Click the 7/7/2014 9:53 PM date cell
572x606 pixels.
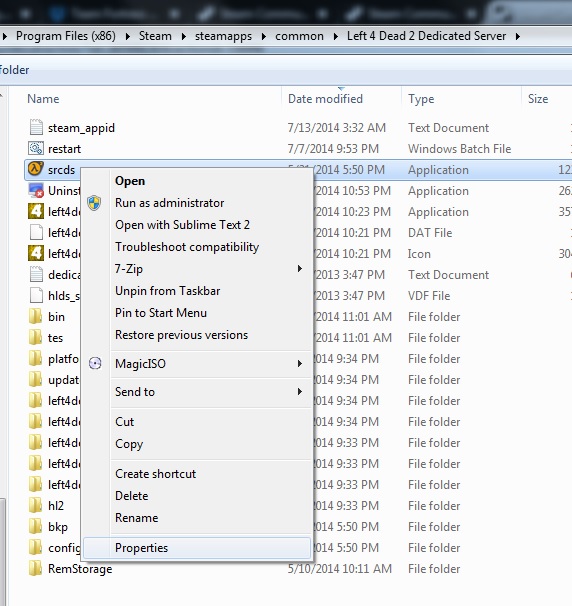point(333,149)
